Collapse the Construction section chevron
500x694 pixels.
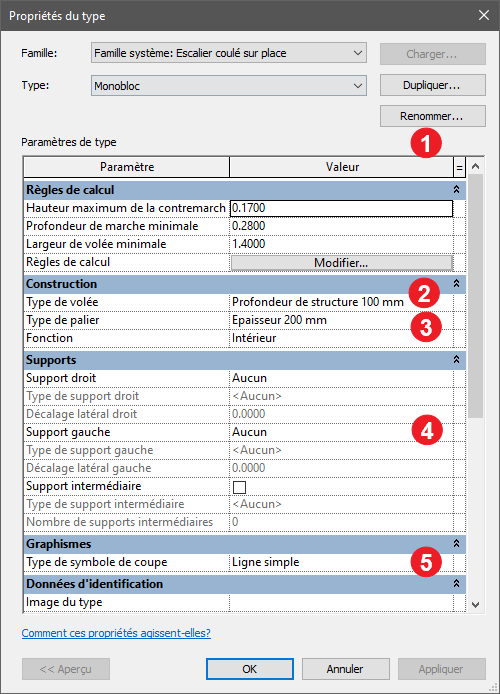click(456, 284)
